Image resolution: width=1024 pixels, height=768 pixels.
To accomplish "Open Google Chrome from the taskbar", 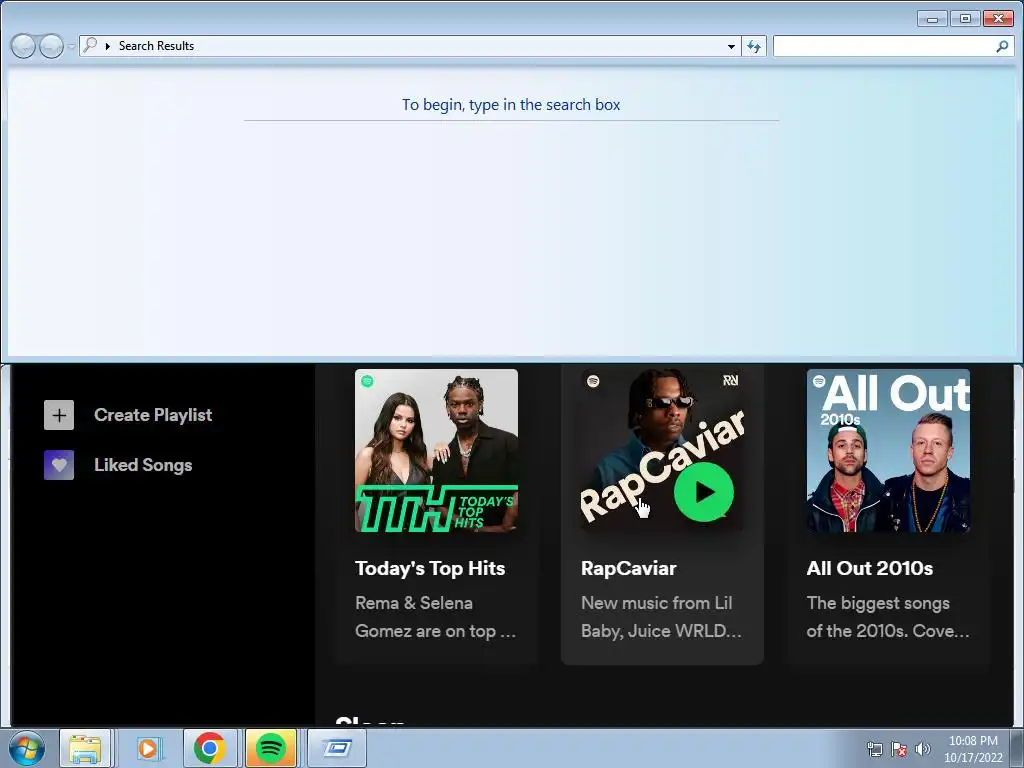I will tap(210, 748).
